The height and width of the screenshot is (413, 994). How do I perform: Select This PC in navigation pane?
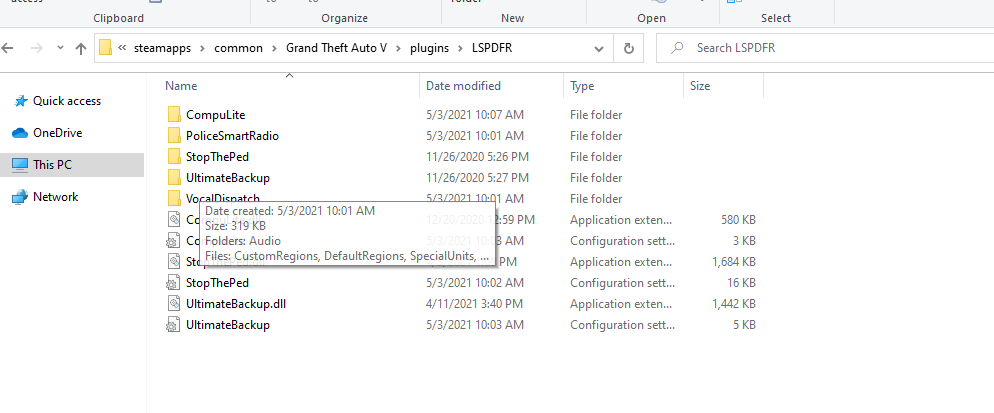52,165
